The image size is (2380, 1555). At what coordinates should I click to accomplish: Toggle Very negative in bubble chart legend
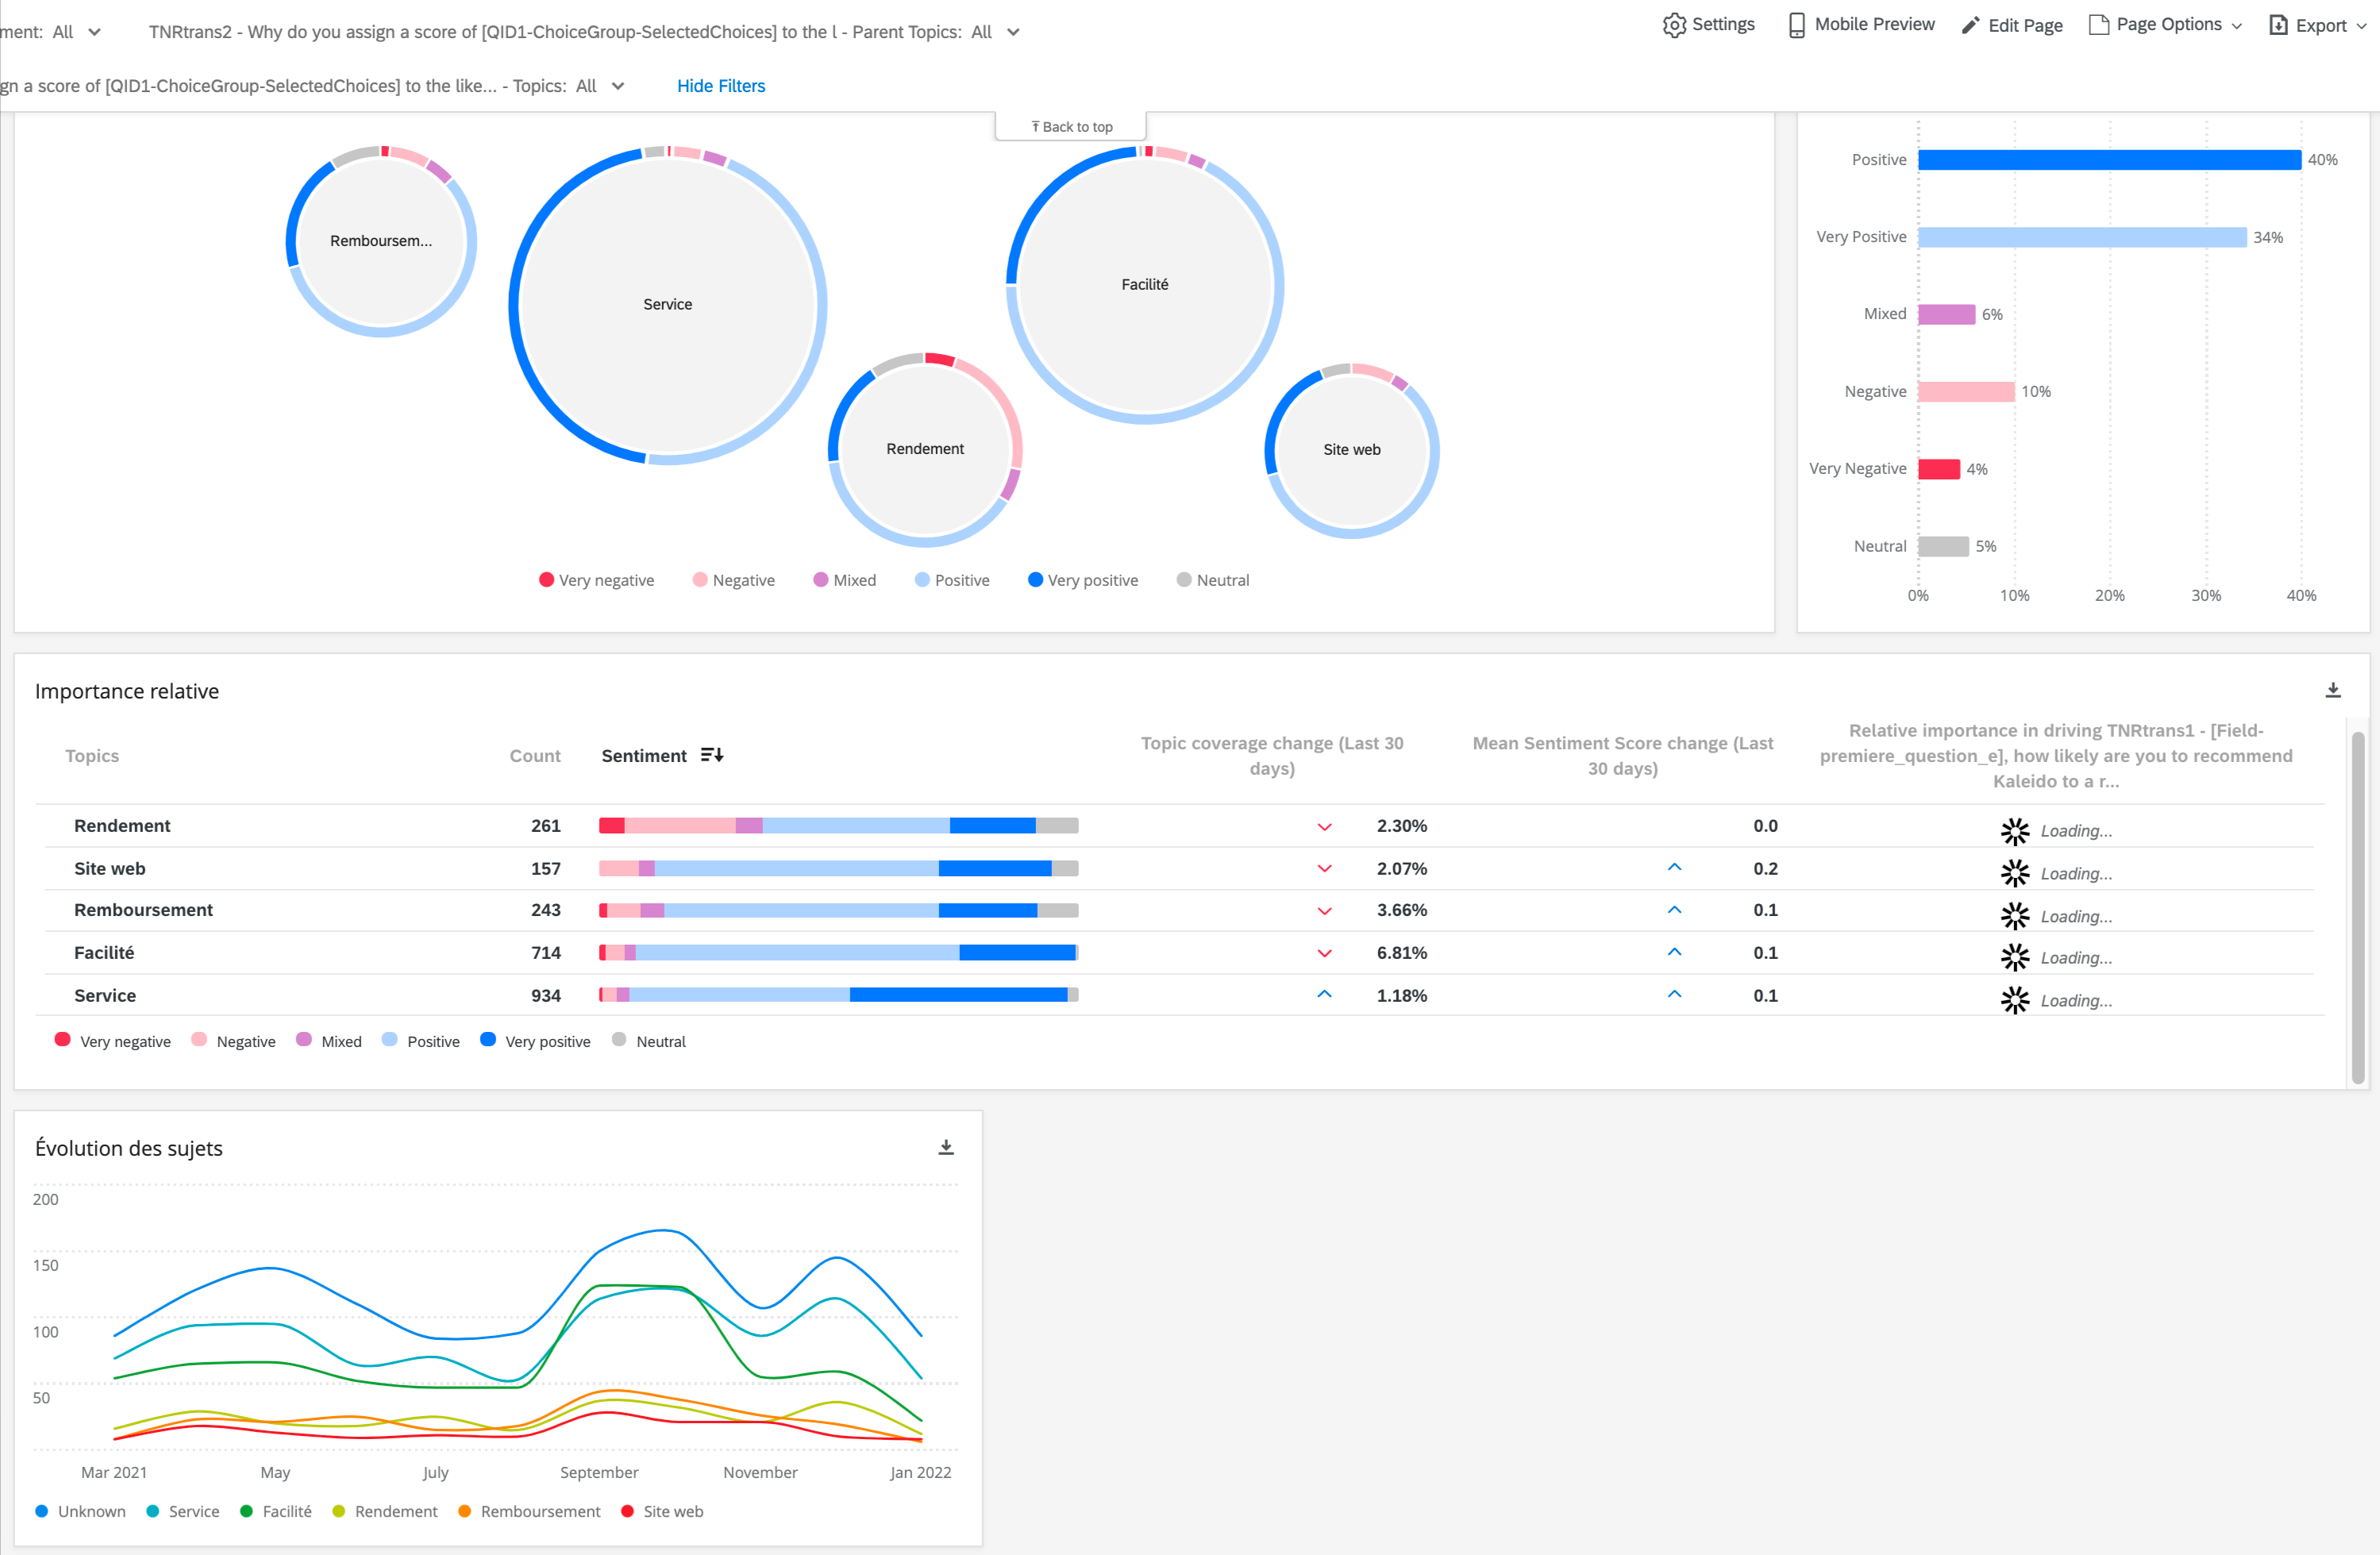click(x=596, y=580)
